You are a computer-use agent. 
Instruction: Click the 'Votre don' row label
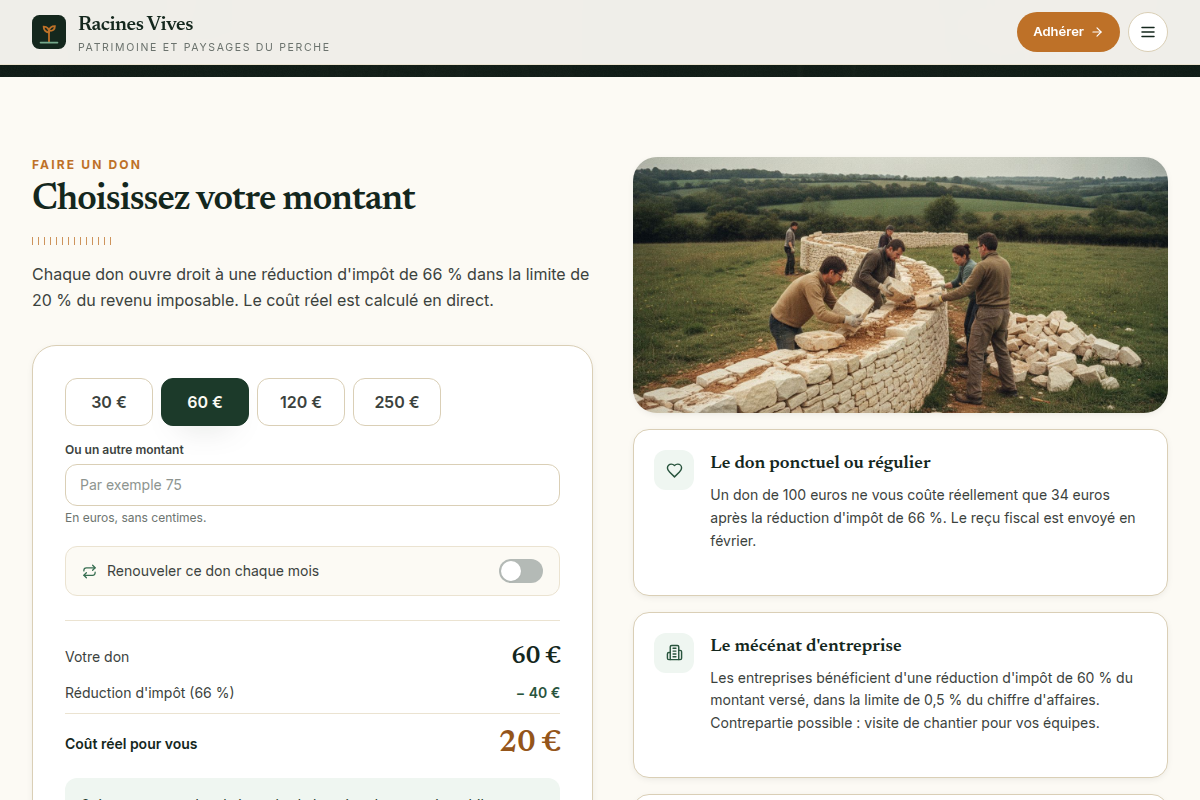(97, 657)
